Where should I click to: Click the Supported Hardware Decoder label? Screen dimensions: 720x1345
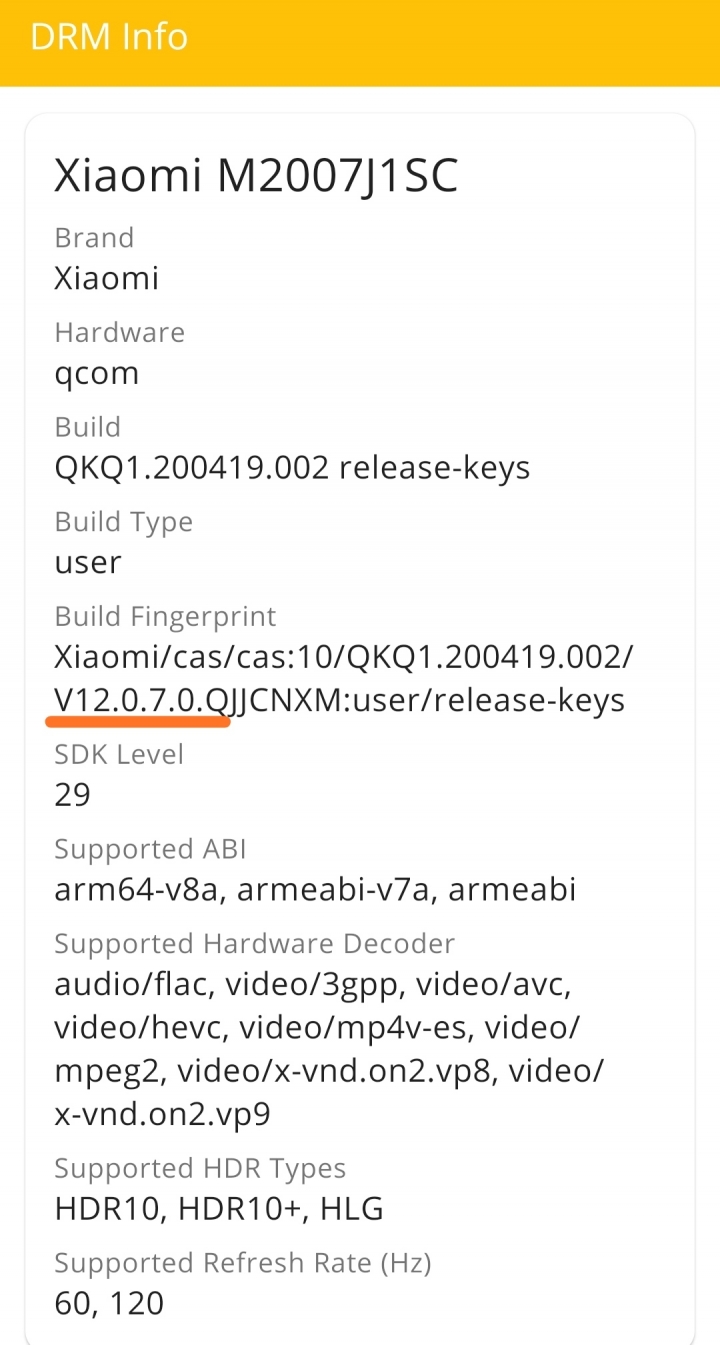[x=254, y=943]
